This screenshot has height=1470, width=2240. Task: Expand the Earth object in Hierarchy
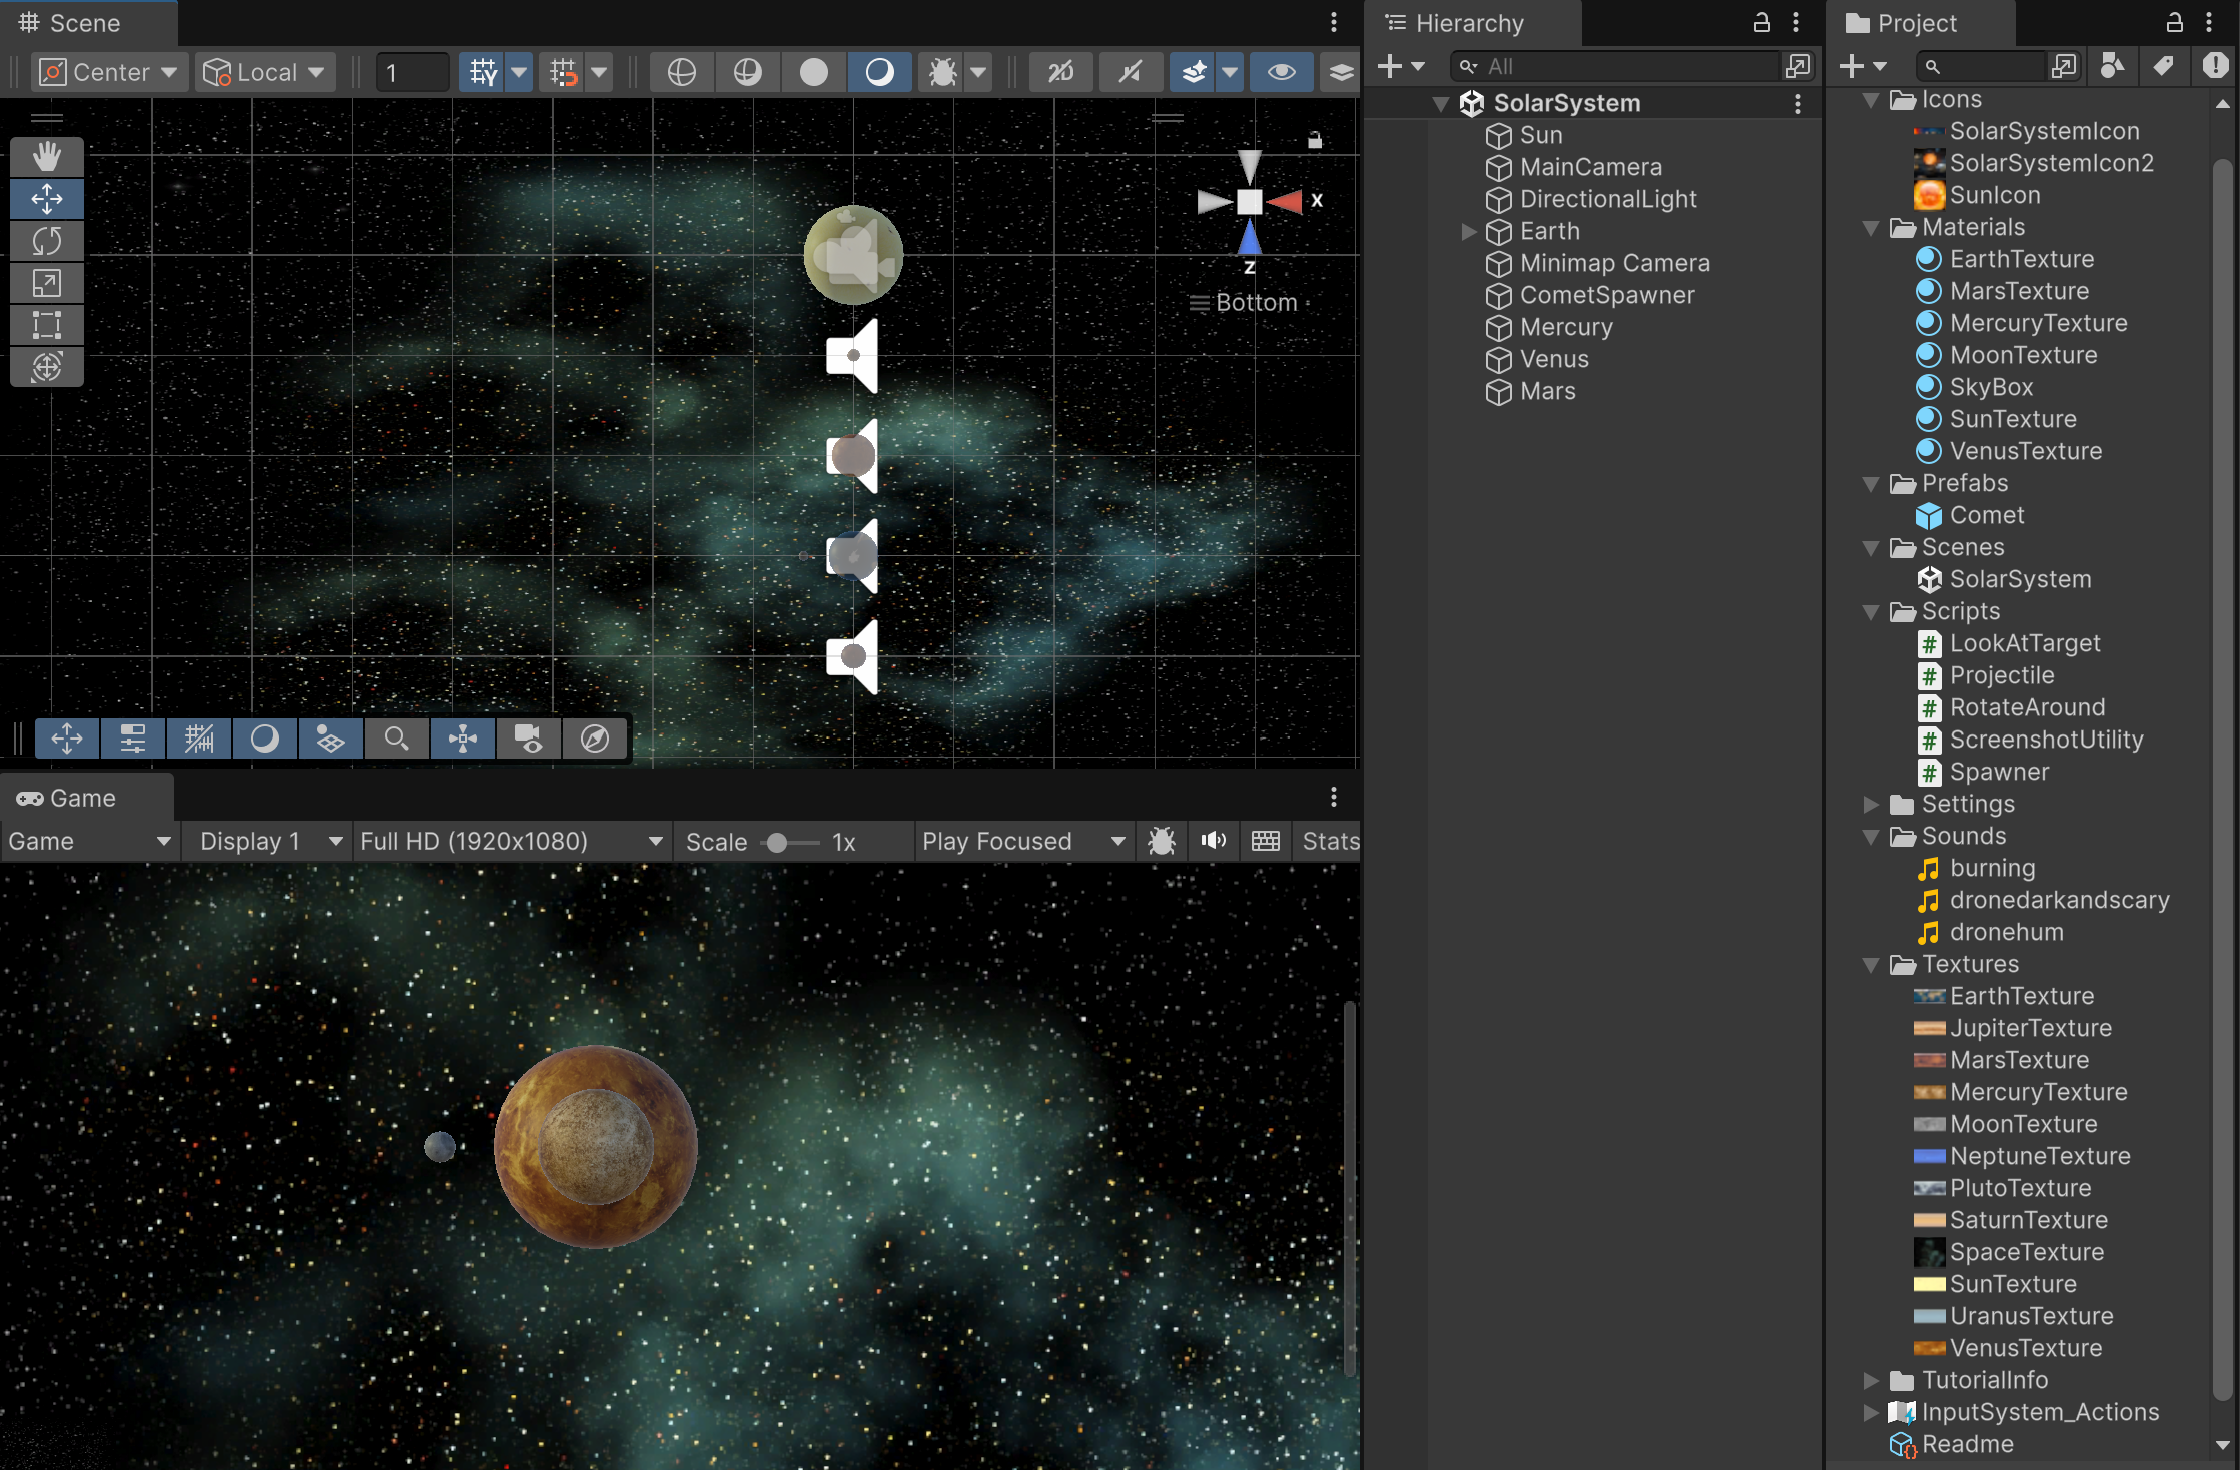point(1468,231)
